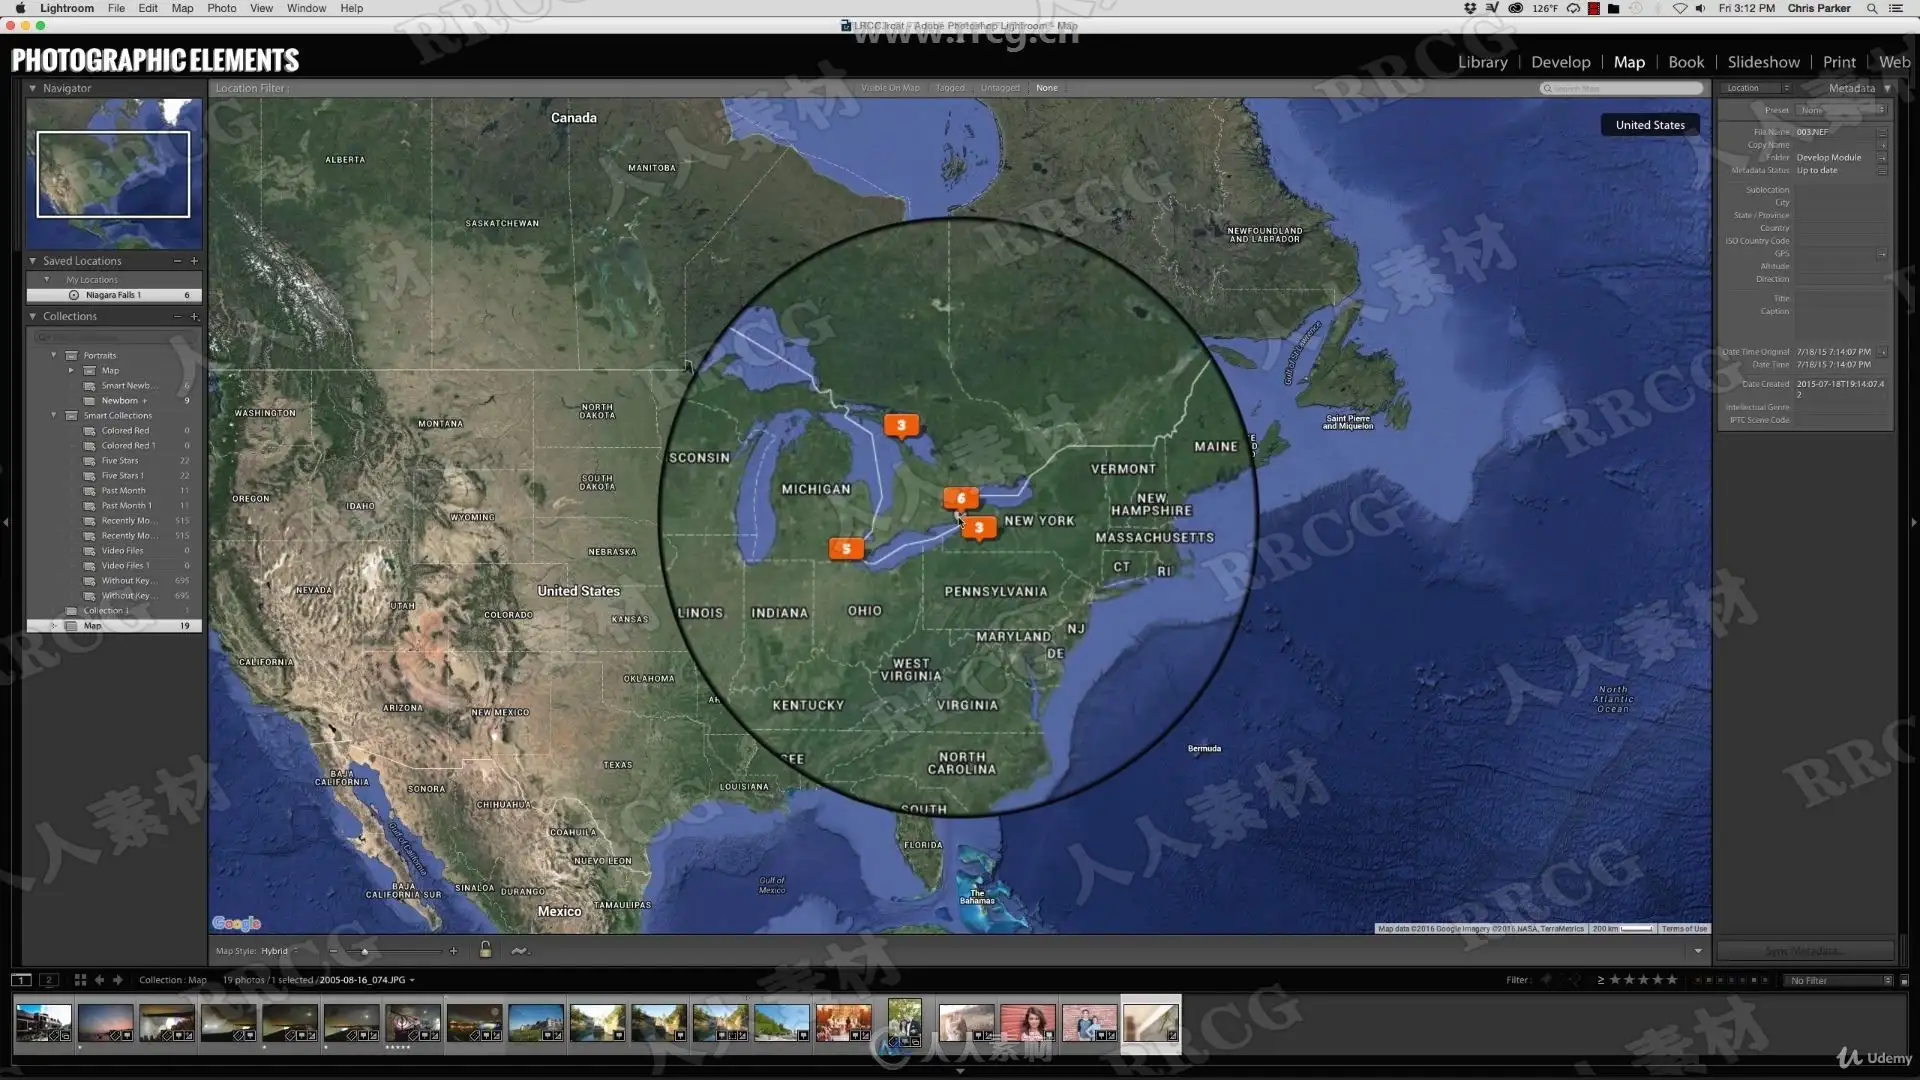Click the Portraits collection set icon
1920x1080 pixels.
[x=72, y=355]
